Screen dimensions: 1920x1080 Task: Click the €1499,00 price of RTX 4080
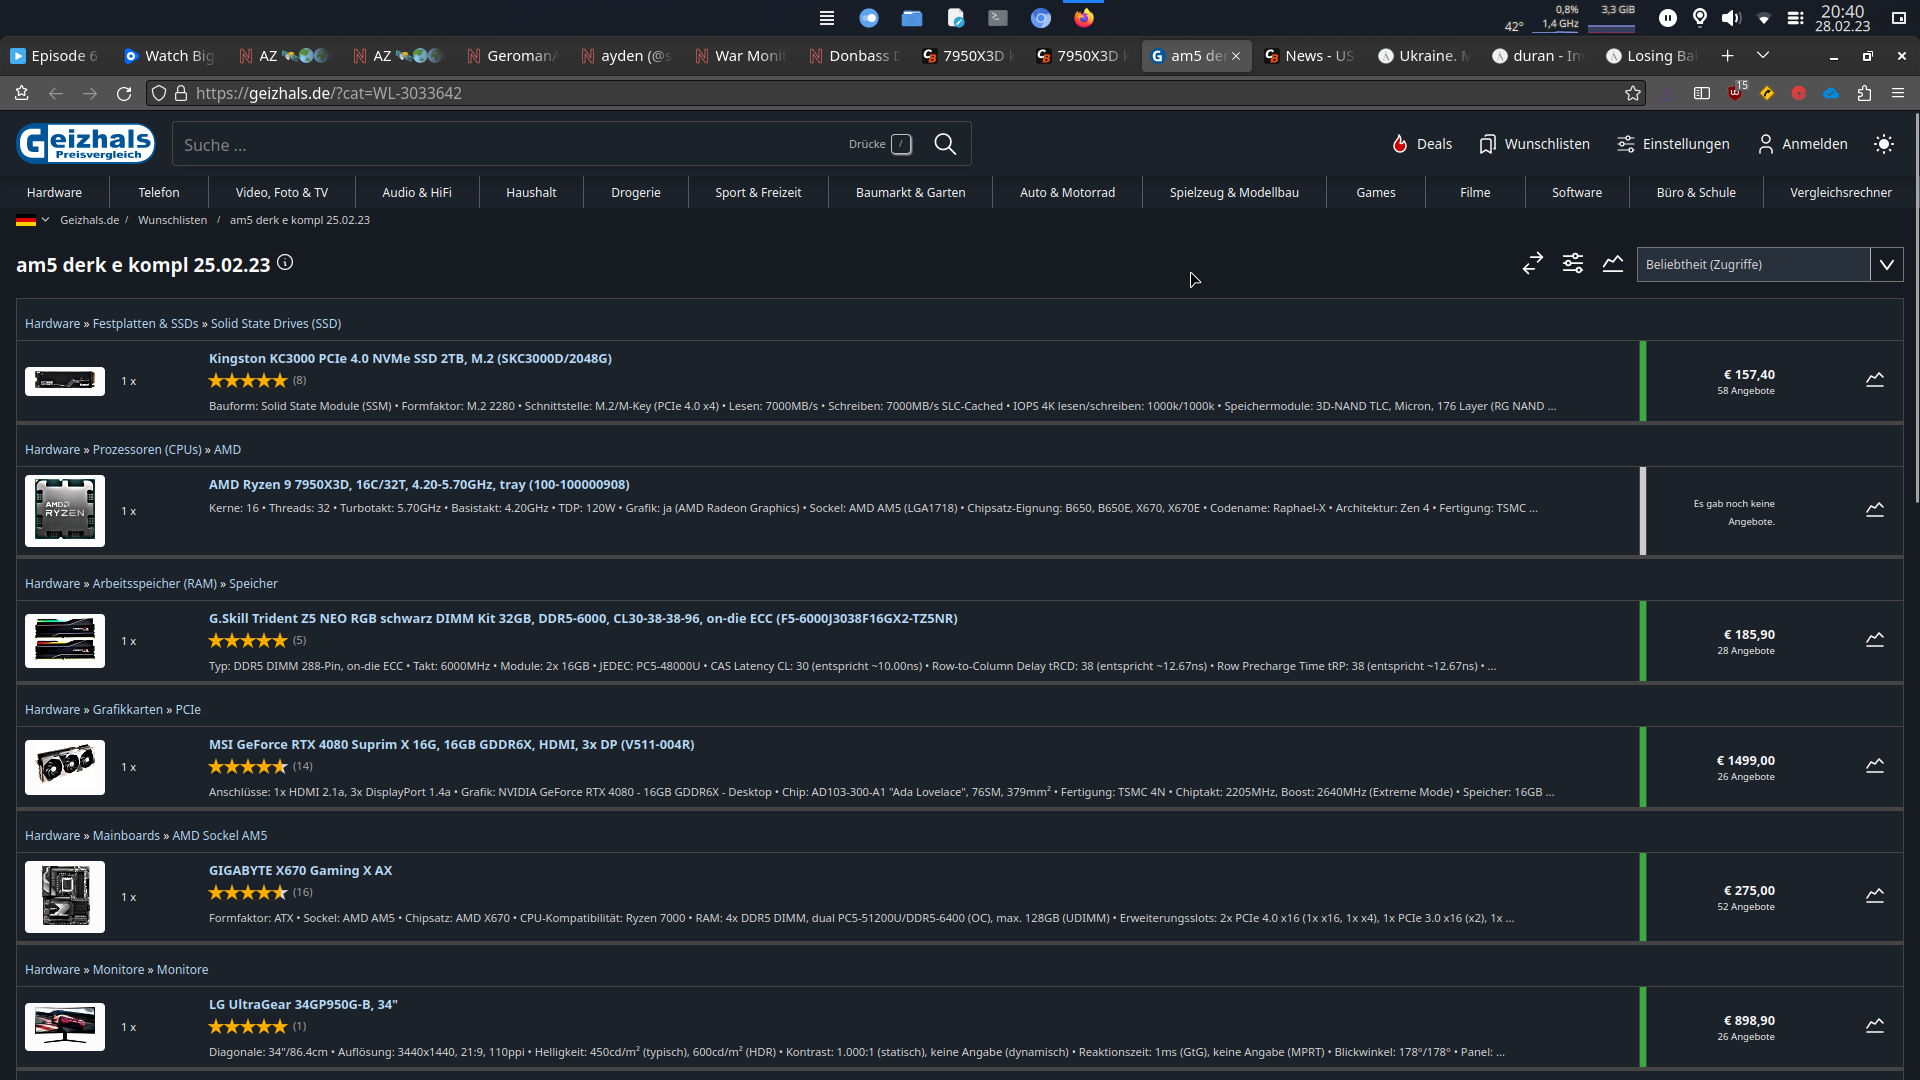point(1746,760)
